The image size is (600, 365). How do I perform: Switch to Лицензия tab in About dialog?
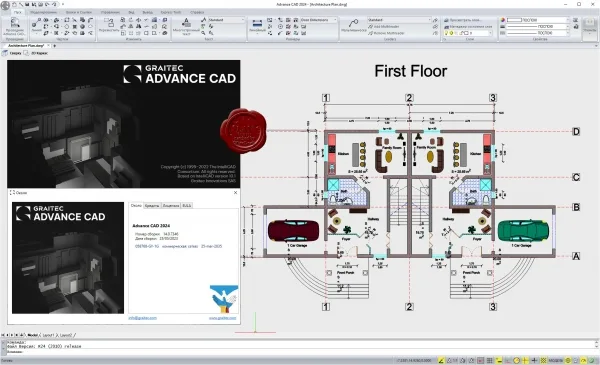[171, 205]
